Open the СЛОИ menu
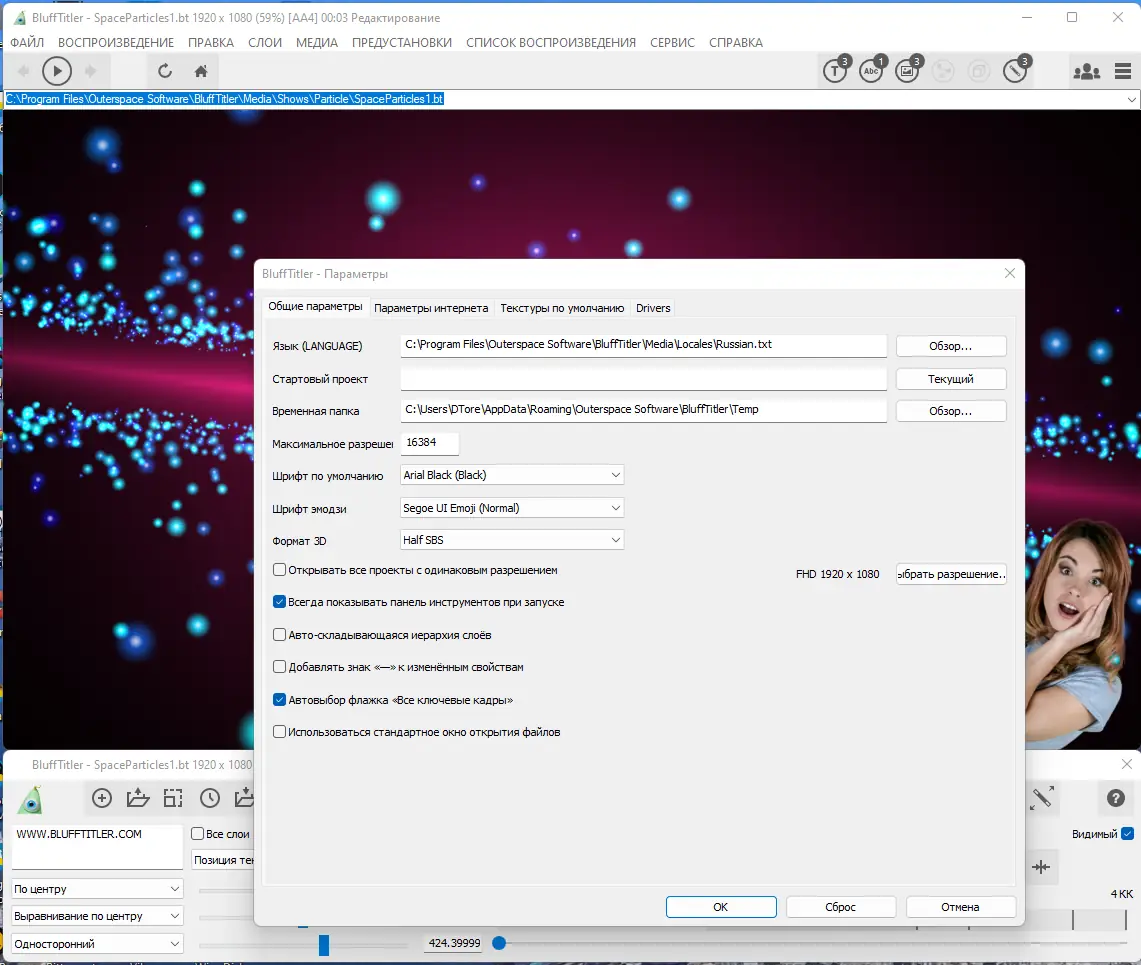The image size is (1141, 965). [x=265, y=43]
